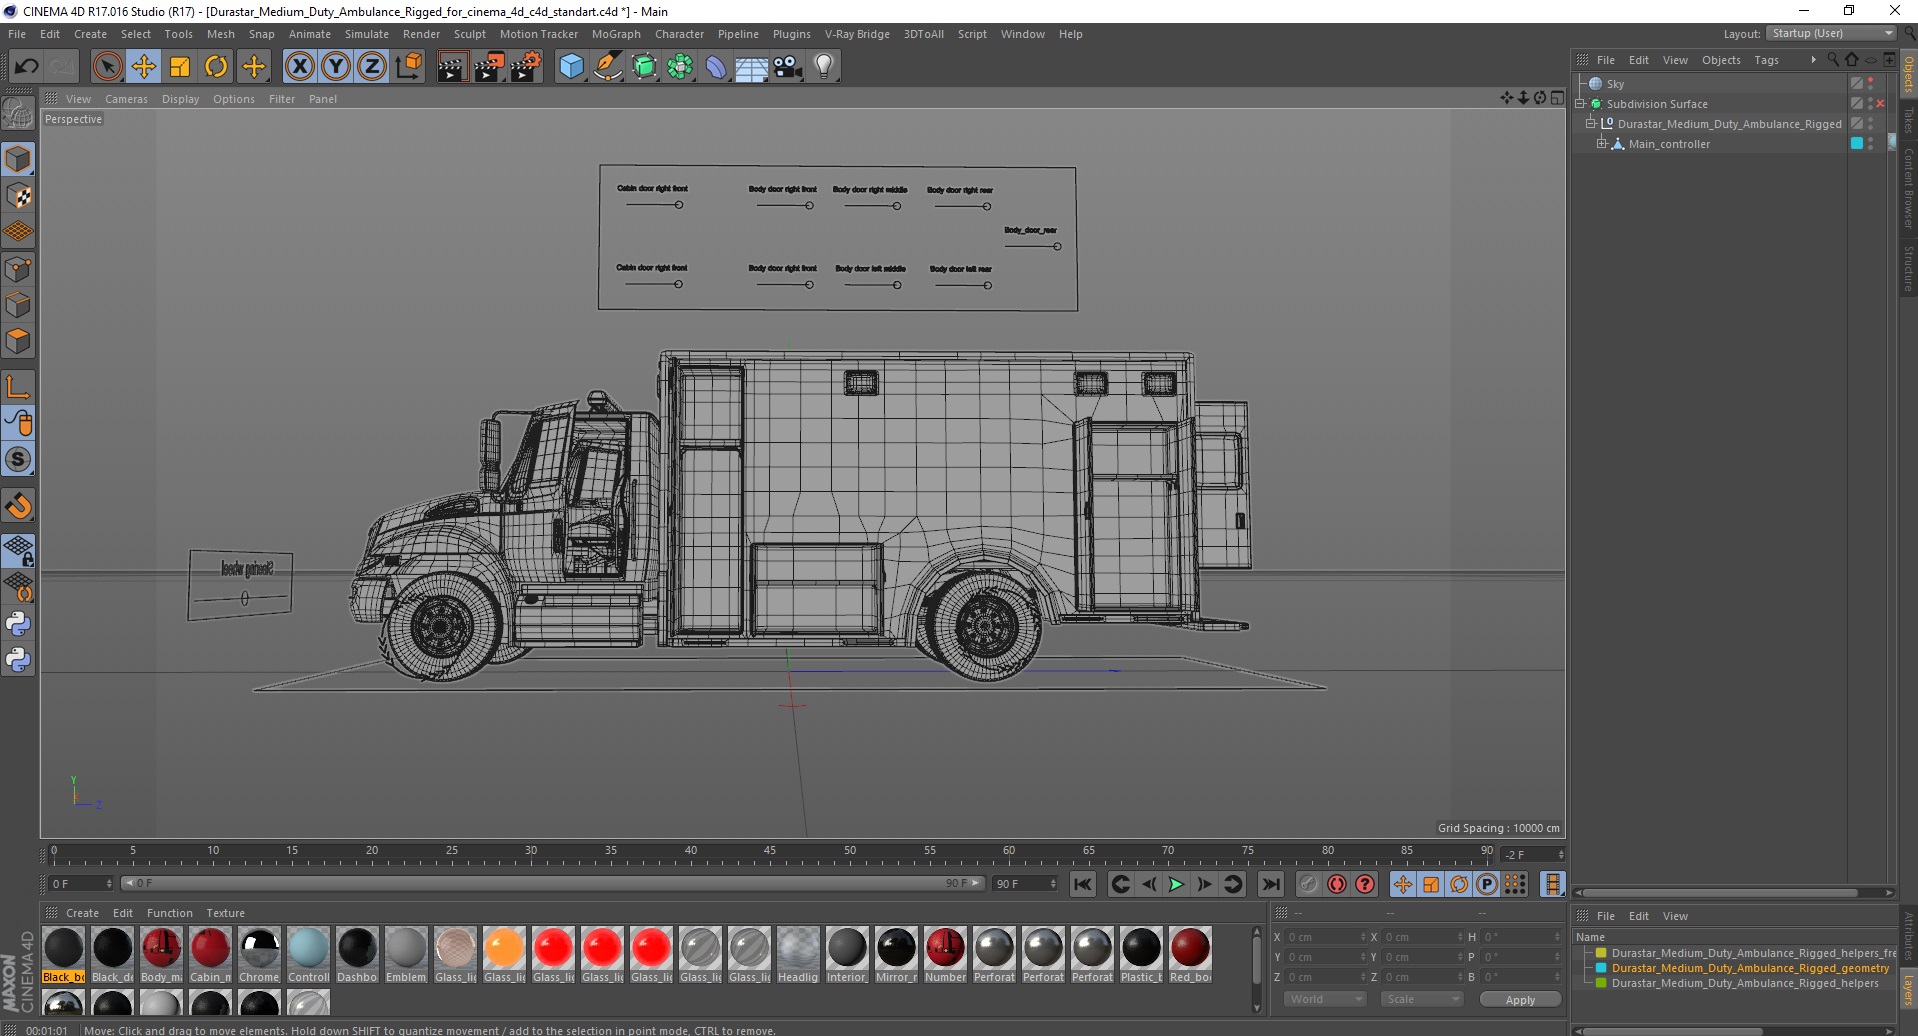Activate the Move tool
Image resolution: width=1918 pixels, height=1036 pixels.
(144, 67)
